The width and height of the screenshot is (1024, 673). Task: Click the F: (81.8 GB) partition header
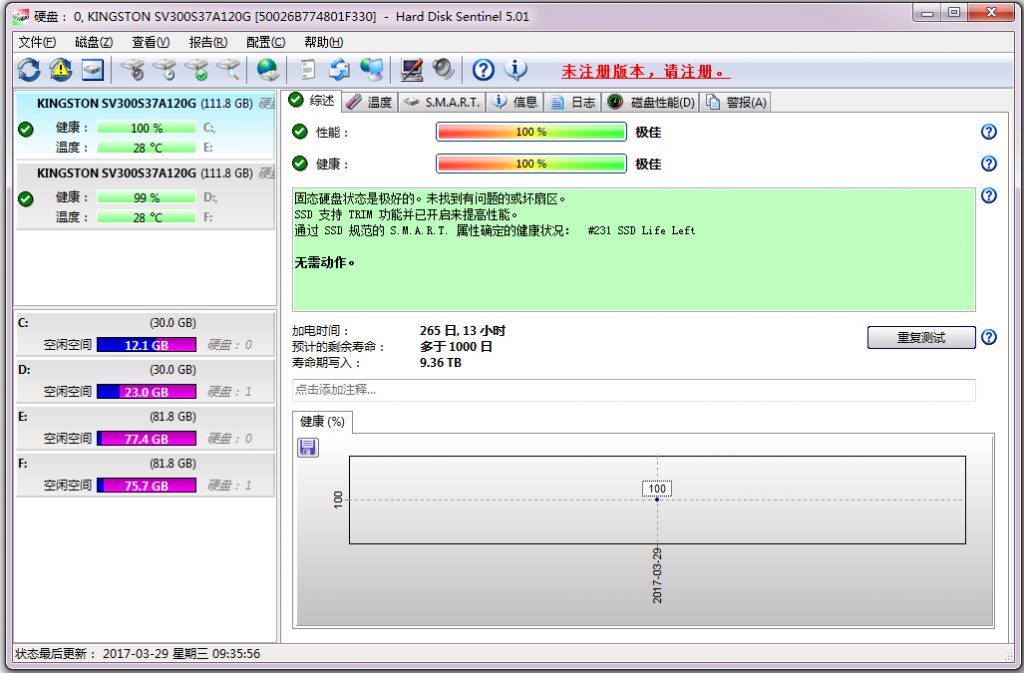146,463
